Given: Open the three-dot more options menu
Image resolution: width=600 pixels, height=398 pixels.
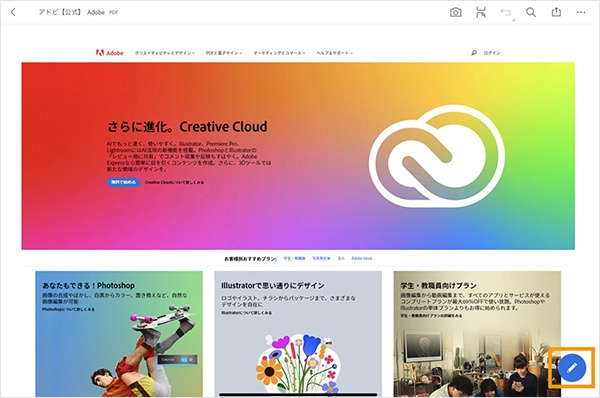Looking at the screenshot, I should coord(581,13).
